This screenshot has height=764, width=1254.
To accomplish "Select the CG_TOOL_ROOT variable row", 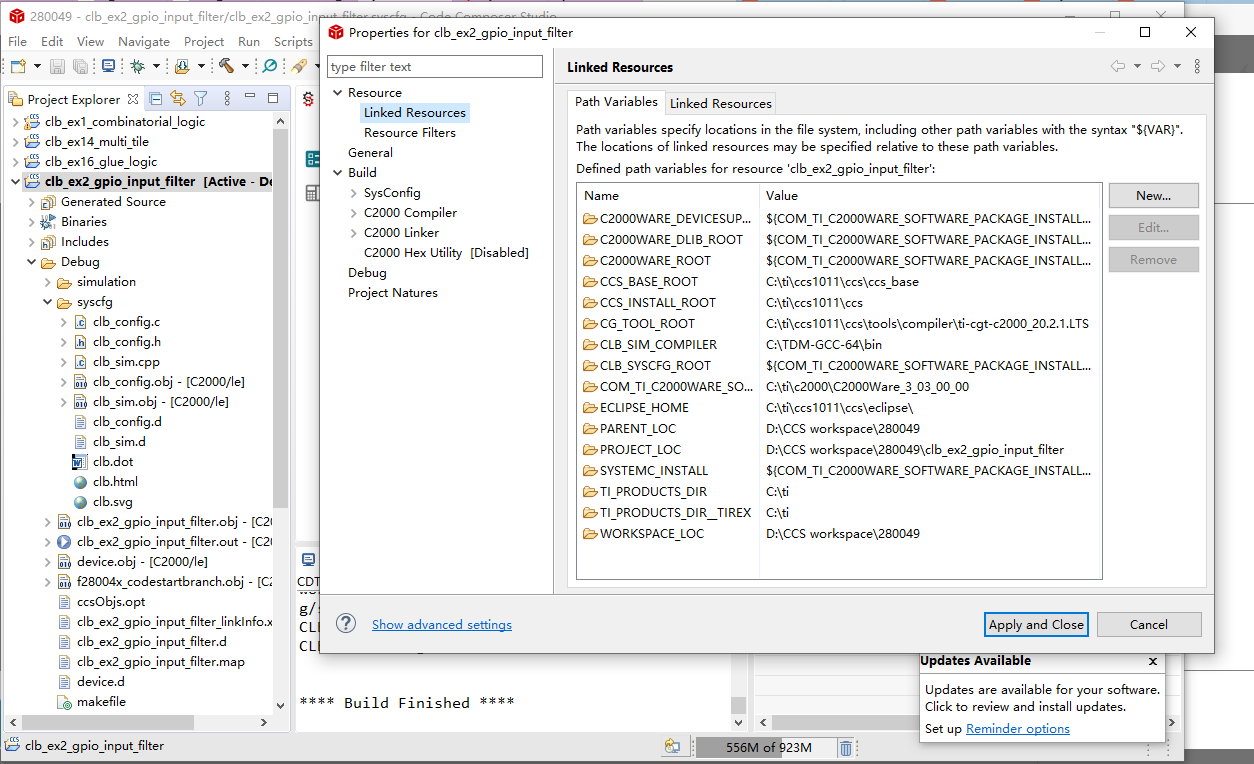I will click(x=839, y=323).
